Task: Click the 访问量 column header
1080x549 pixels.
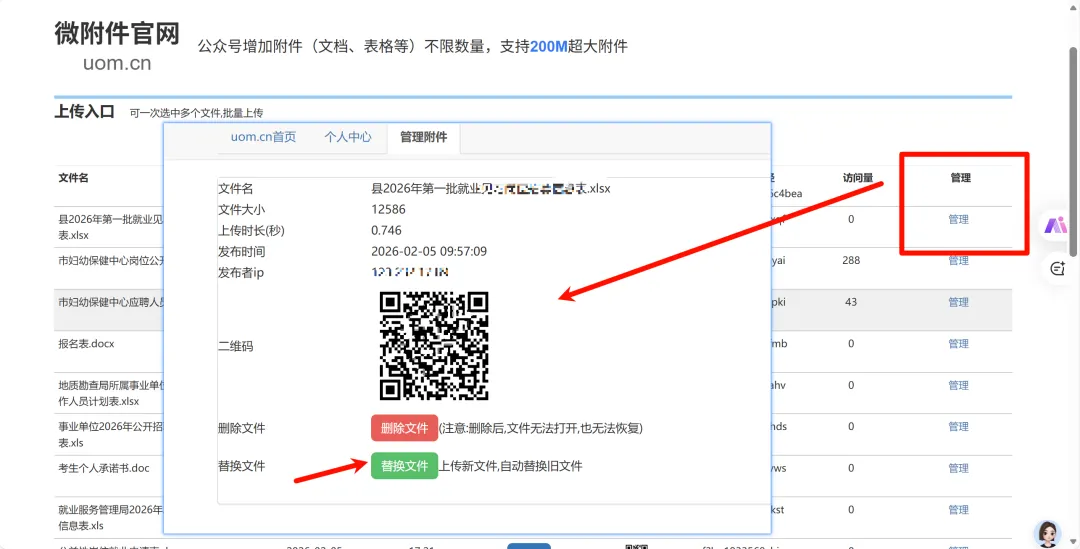Action: [858, 178]
